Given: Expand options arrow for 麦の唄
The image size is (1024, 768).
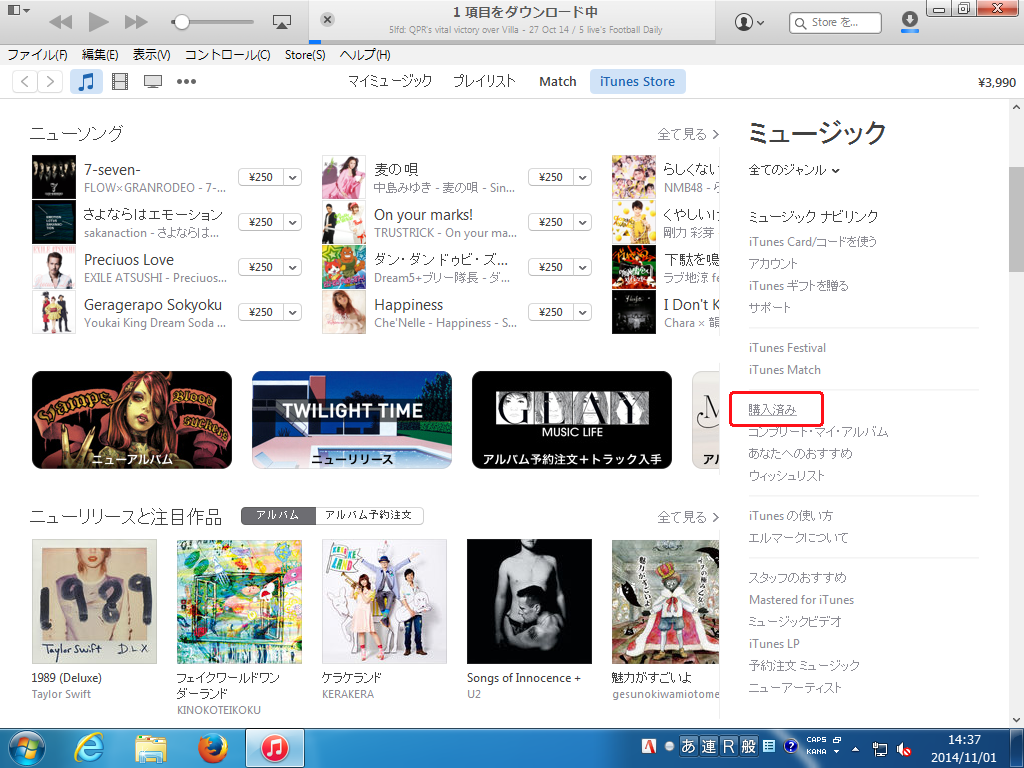Looking at the screenshot, I should 583,177.
